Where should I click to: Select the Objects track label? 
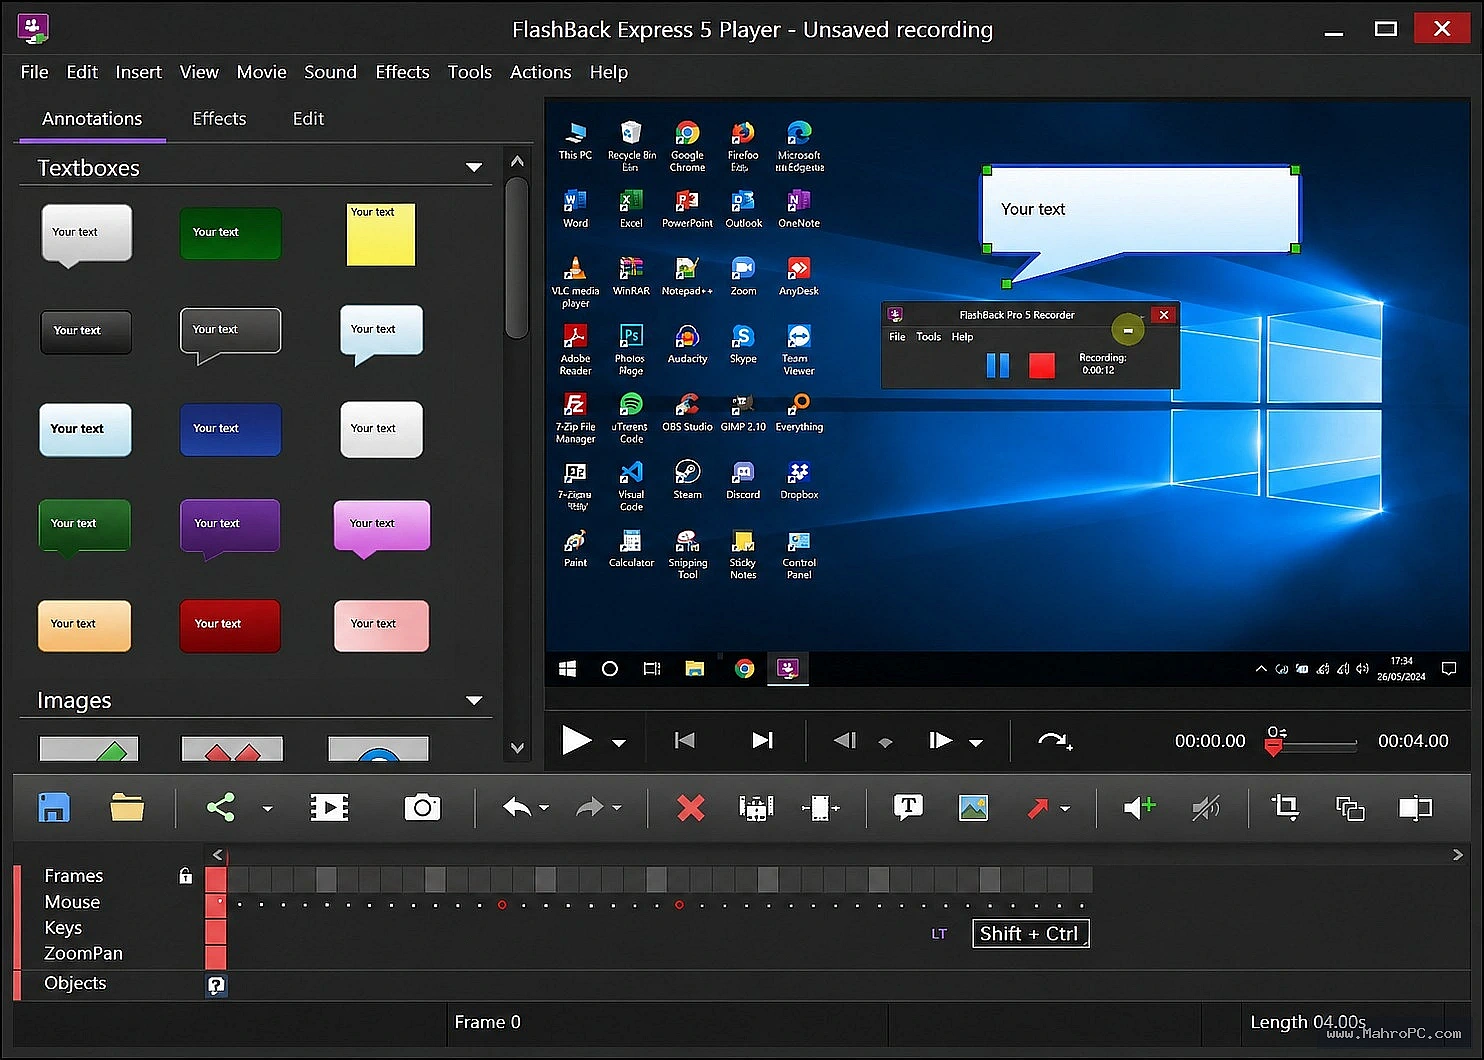[x=75, y=983]
